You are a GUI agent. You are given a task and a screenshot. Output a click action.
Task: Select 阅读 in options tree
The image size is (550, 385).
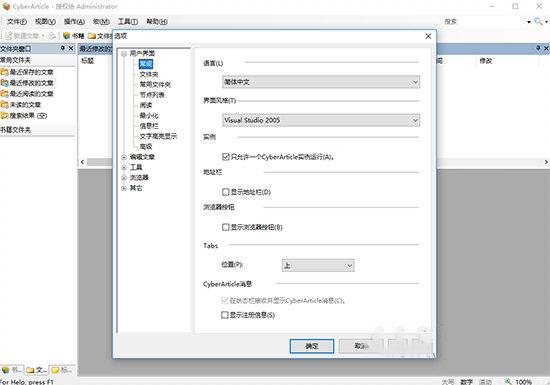[x=146, y=105]
